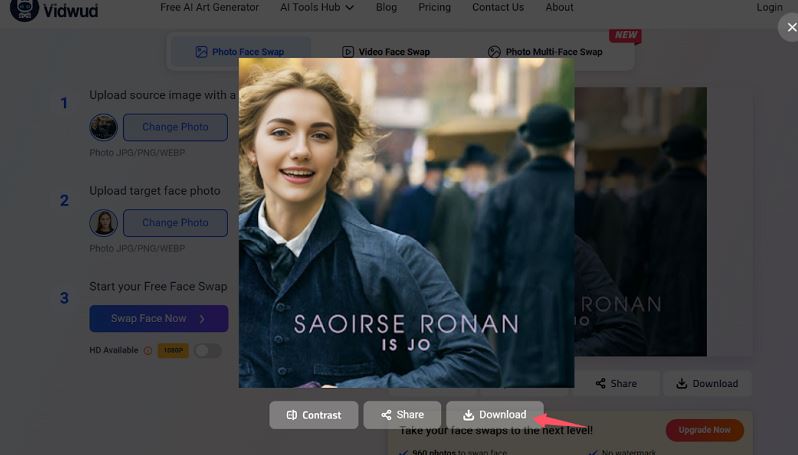Go to the Pricing page

click(x=434, y=7)
